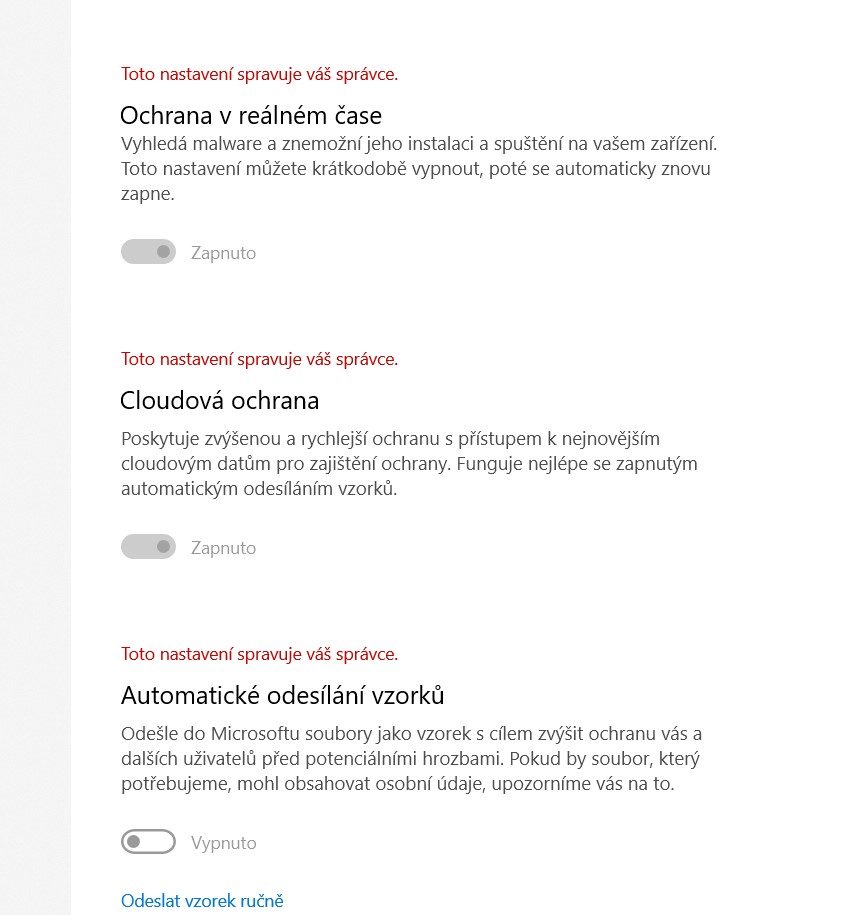Click the admin notice above Automatické odesílání vzorků
841x915 pixels.
pos(259,654)
